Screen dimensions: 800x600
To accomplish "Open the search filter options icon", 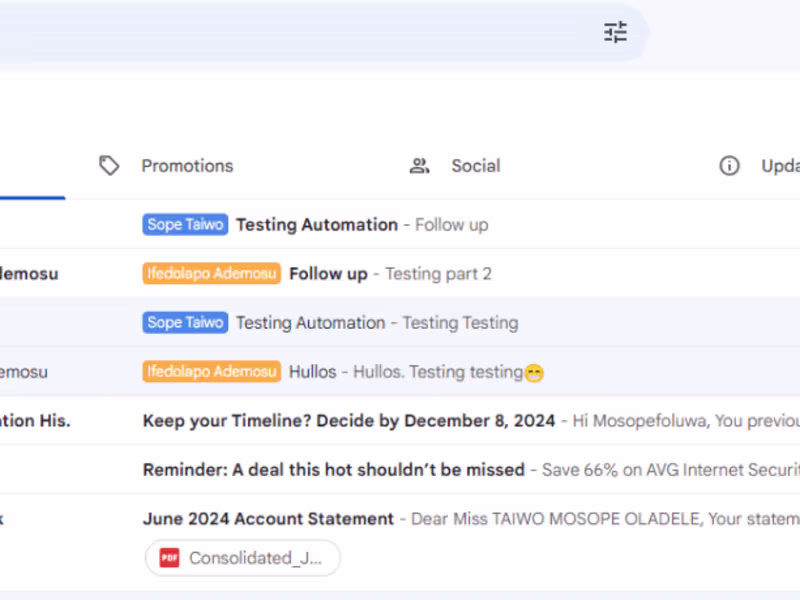I will tap(615, 32).
